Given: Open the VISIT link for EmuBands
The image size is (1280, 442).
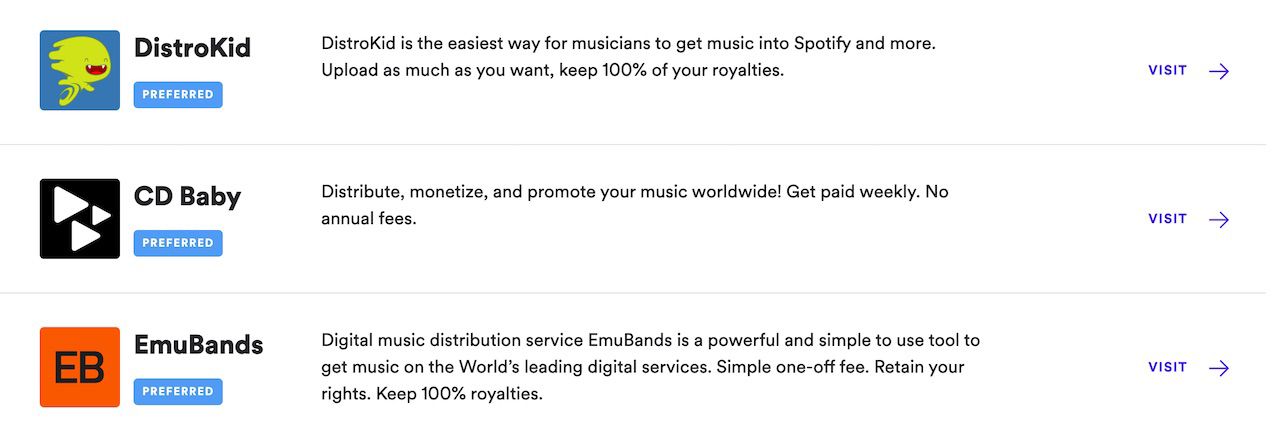Looking at the screenshot, I should pyautogui.click(x=1167, y=367).
